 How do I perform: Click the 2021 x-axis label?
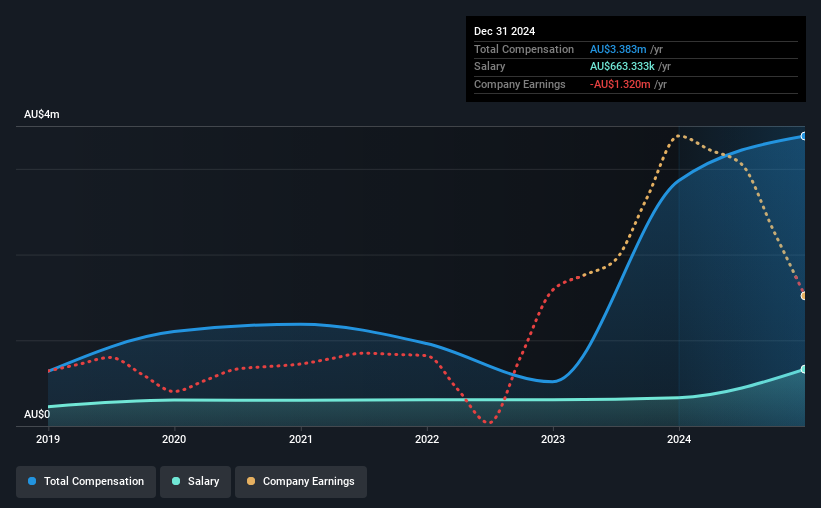click(301, 439)
